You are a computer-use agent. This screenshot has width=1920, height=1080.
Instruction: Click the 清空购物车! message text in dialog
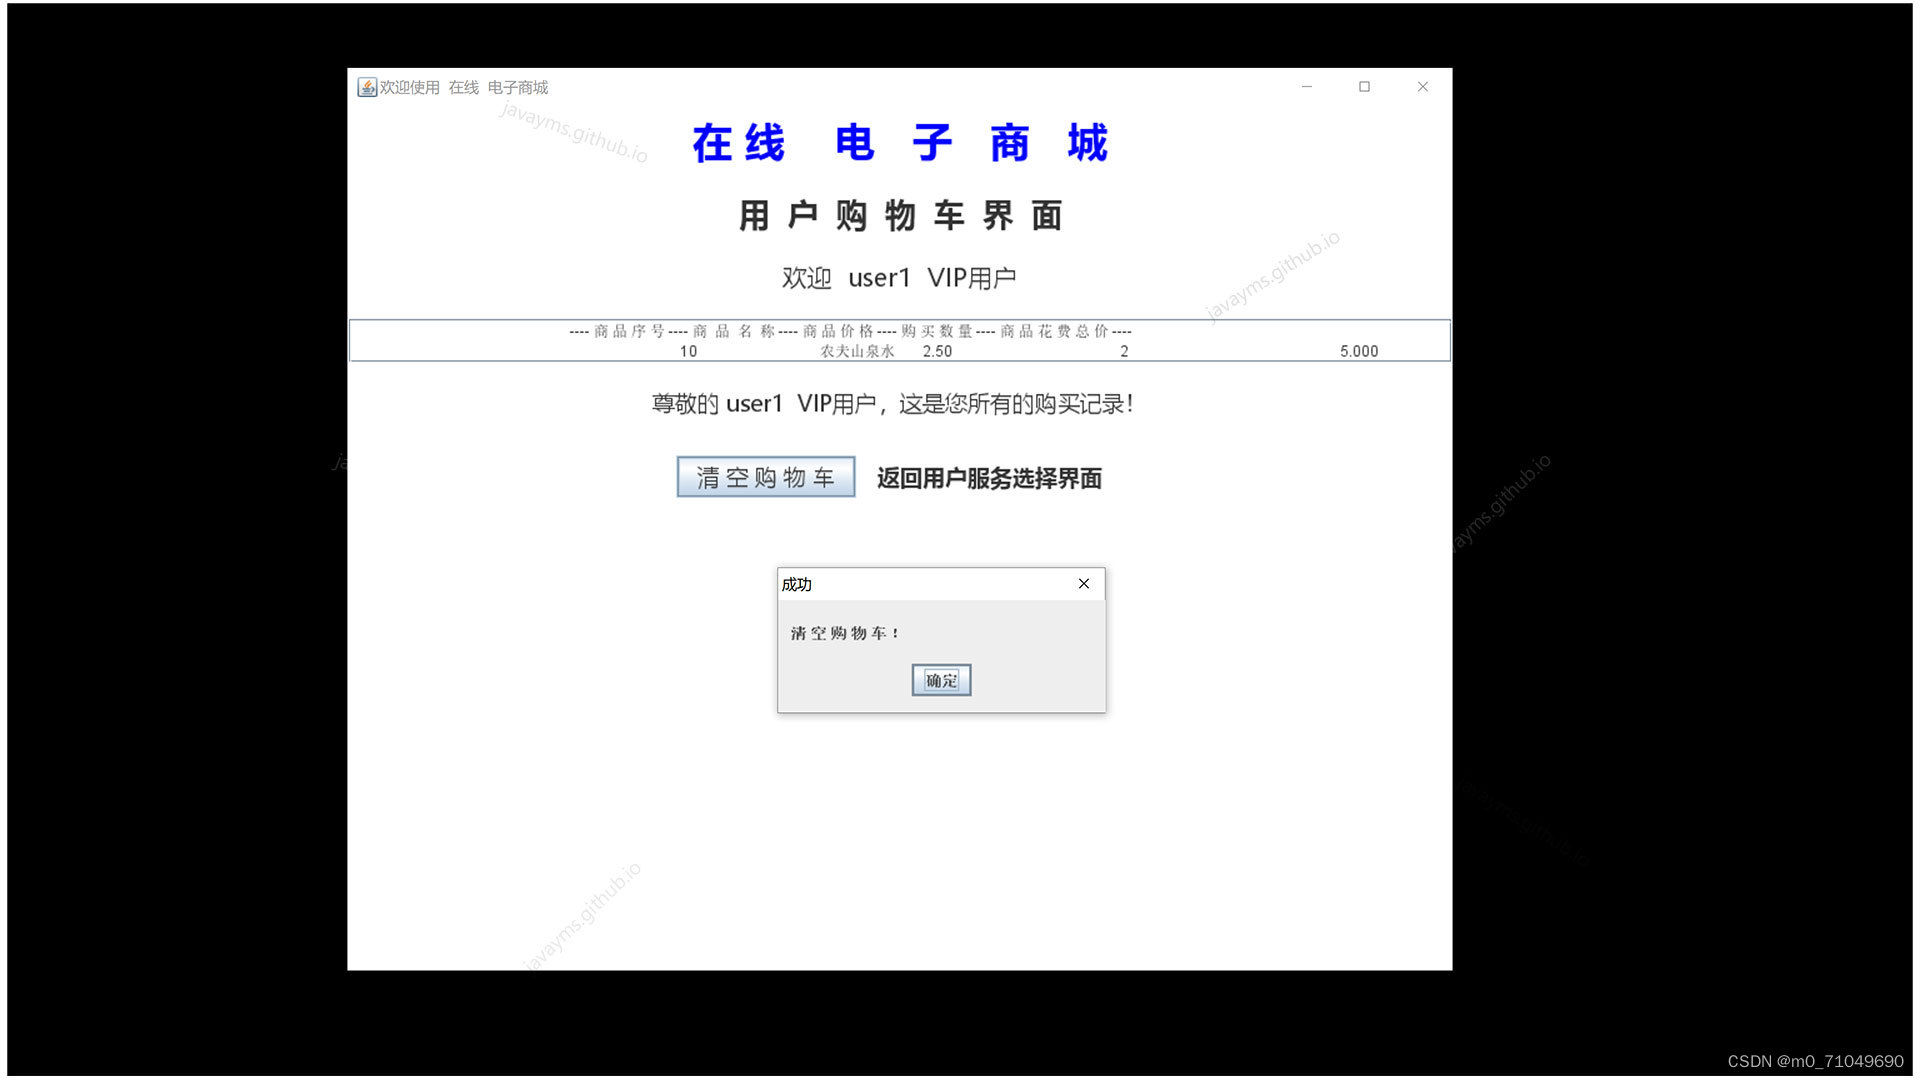pyautogui.click(x=844, y=633)
